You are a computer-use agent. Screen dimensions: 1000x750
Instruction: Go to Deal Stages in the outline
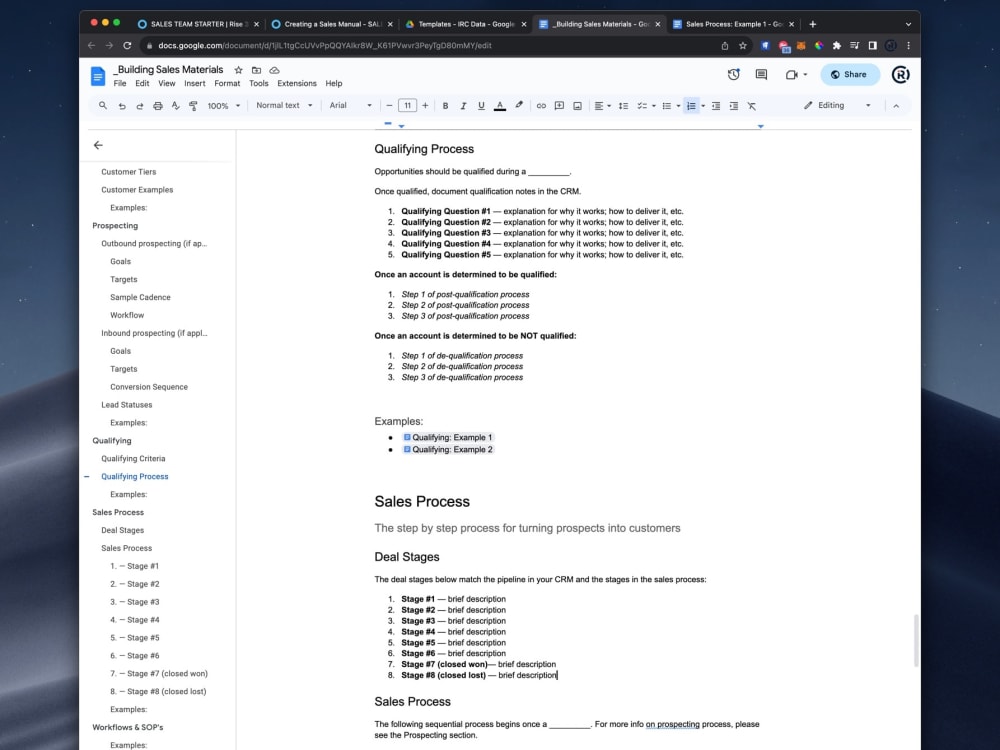click(x=122, y=531)
